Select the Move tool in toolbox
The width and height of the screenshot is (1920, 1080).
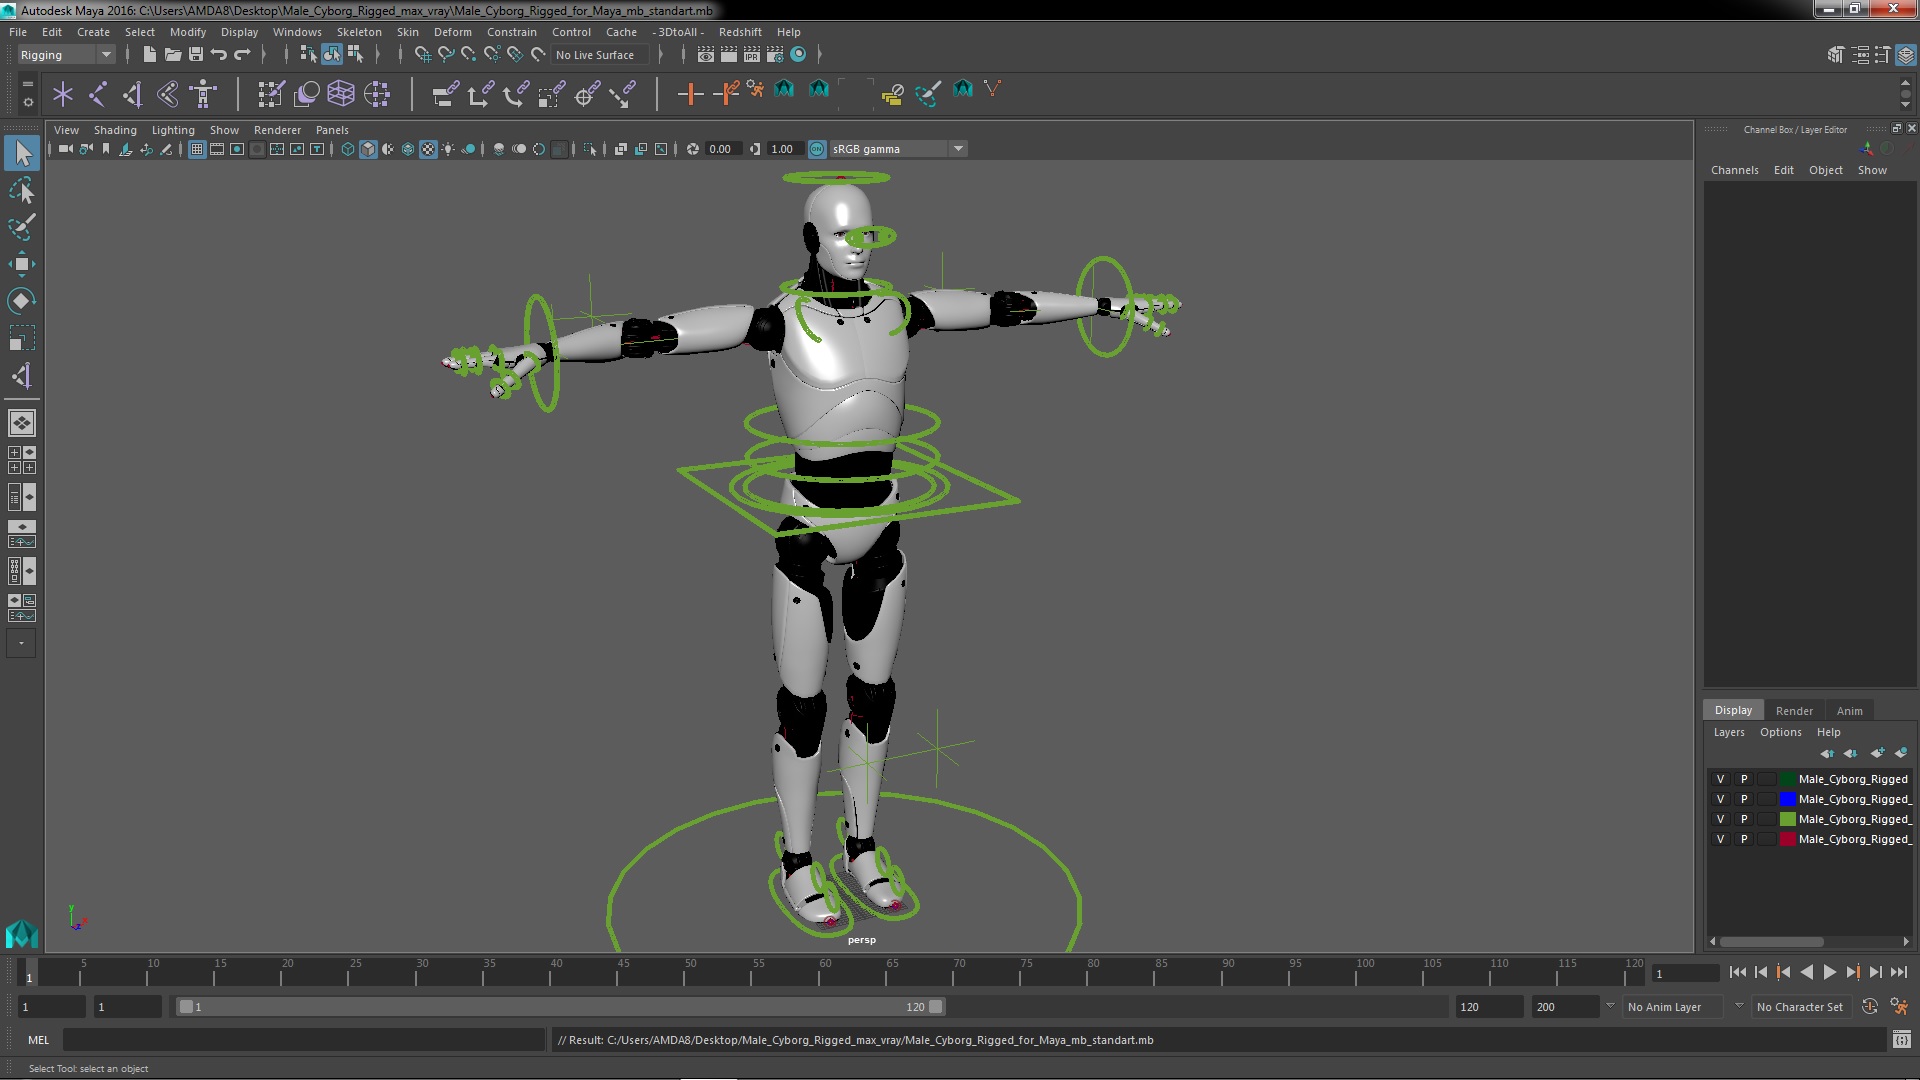click(21, 264)
